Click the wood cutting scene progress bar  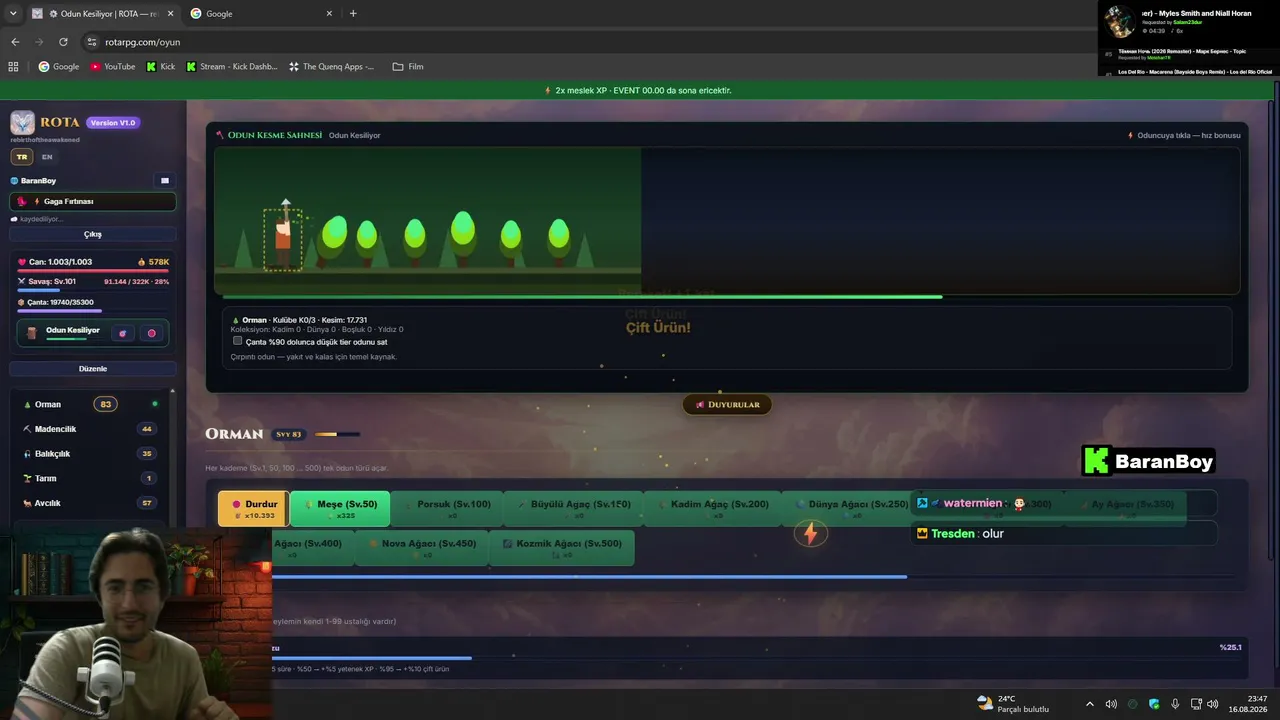coord(727,296)
